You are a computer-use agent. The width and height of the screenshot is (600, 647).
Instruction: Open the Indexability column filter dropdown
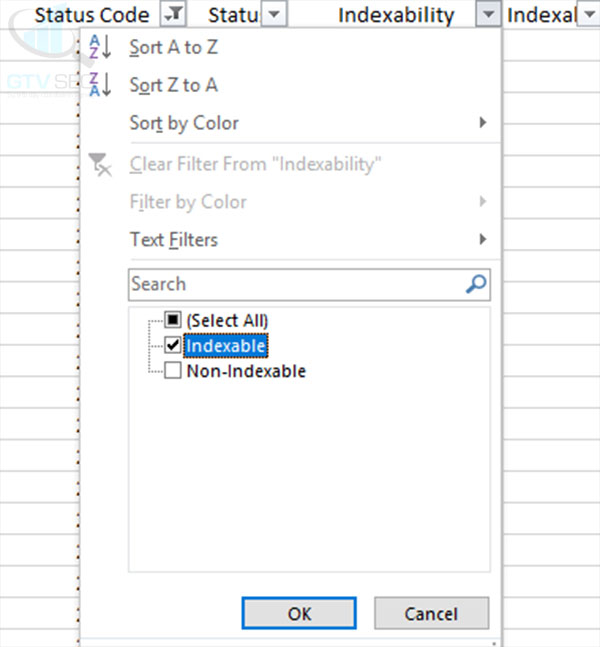tap(487, 15)
